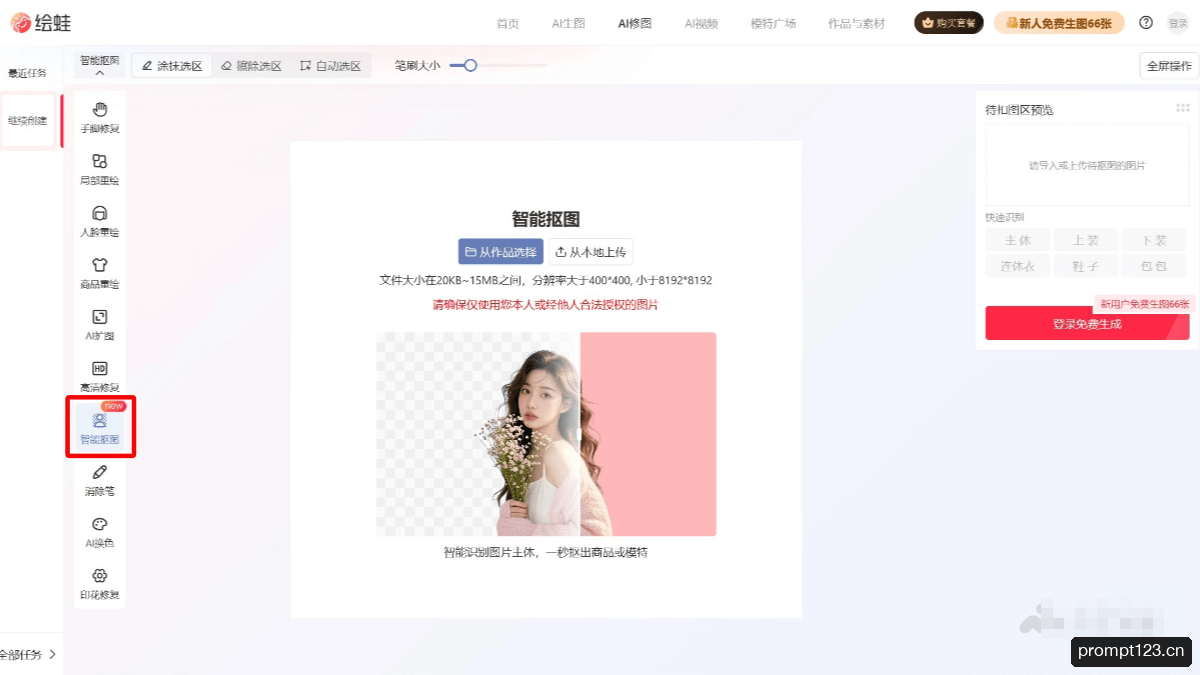Select the 主体 quick recognition option

pyautogui.click(x=1017, y=240)
